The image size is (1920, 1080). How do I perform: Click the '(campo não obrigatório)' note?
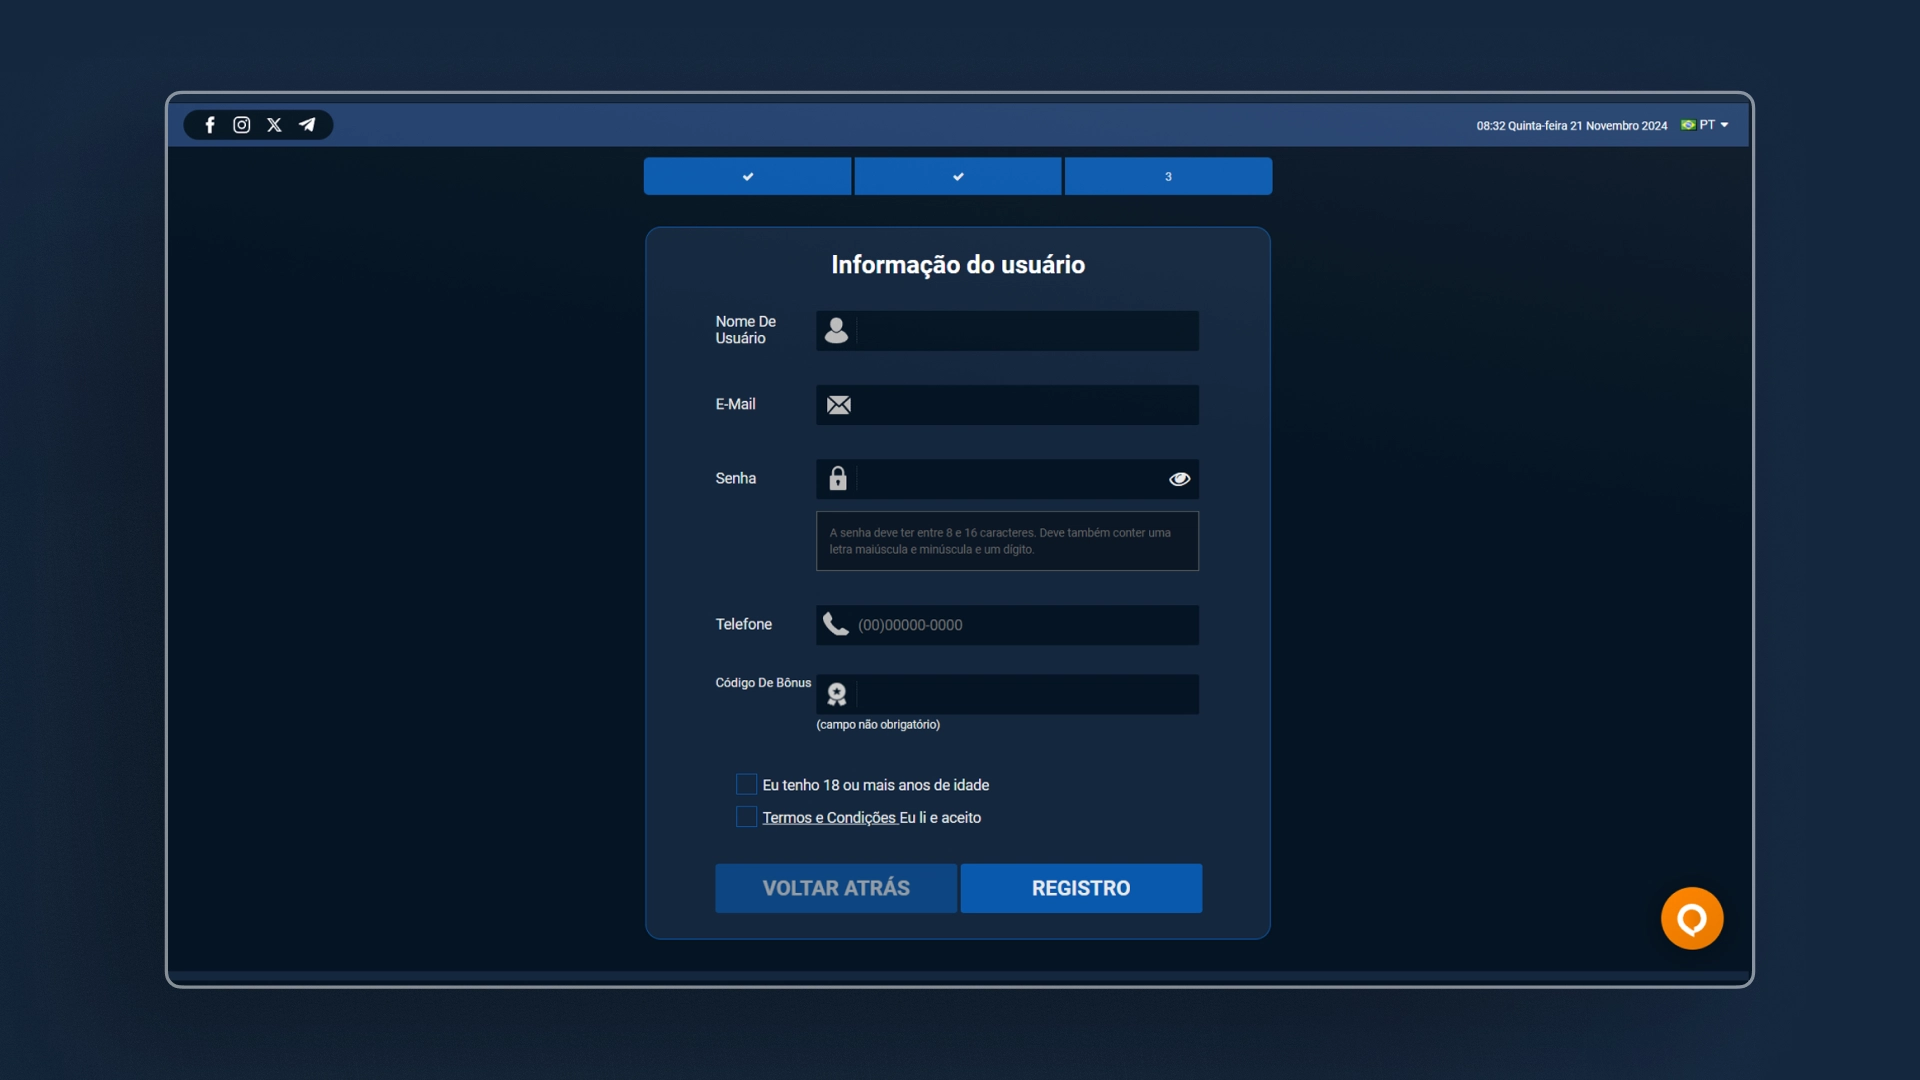coord(878,725)
